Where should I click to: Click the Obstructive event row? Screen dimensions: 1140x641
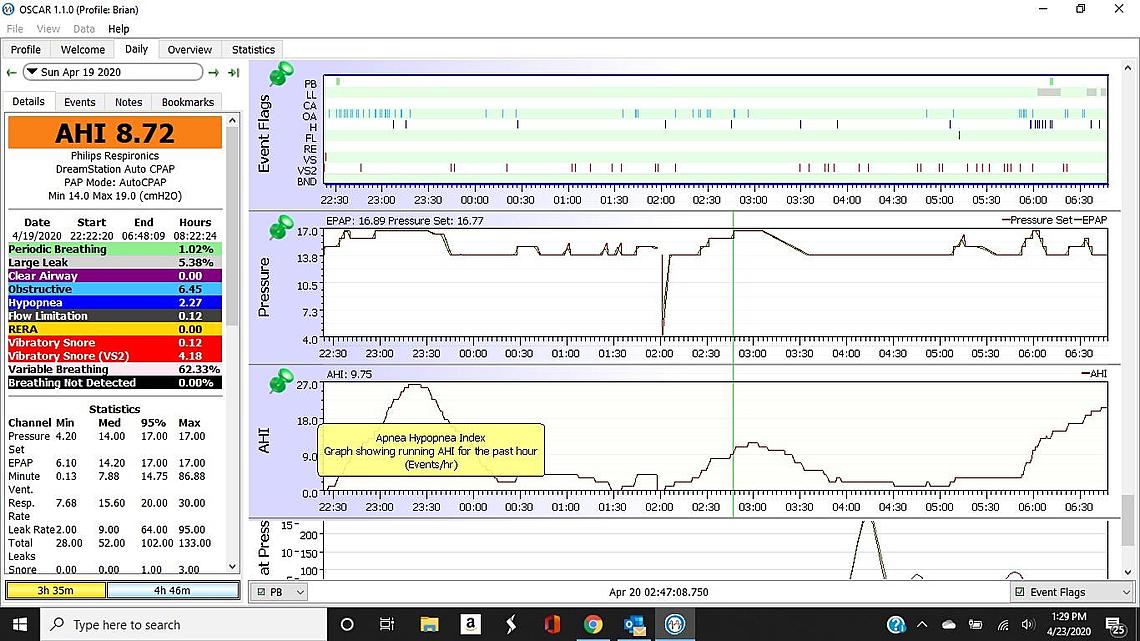coord(115,289)
